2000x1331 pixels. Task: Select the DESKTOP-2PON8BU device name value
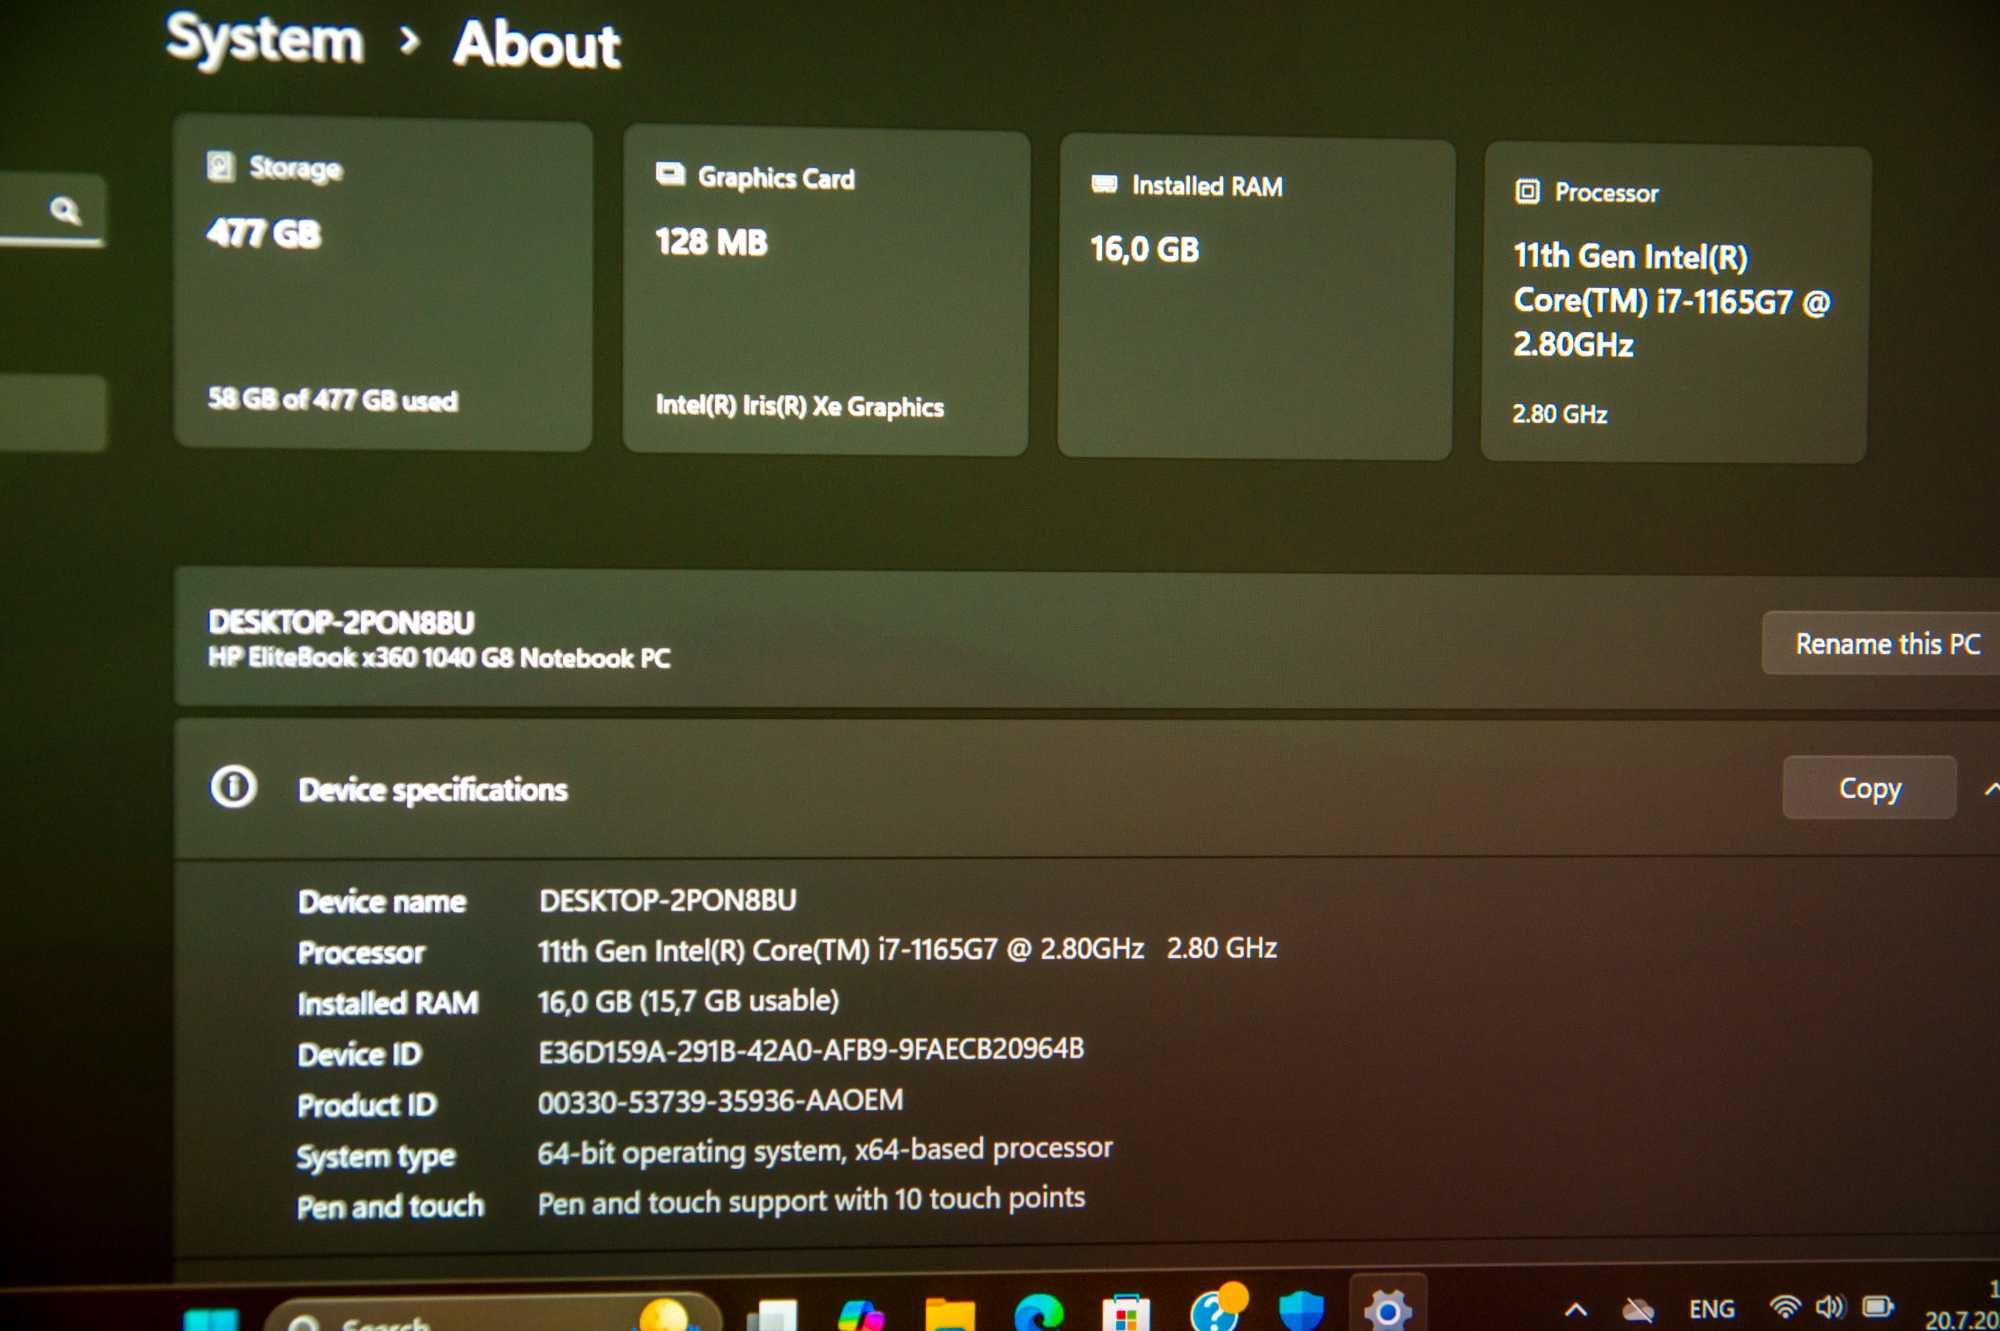(x=667, y=900)
